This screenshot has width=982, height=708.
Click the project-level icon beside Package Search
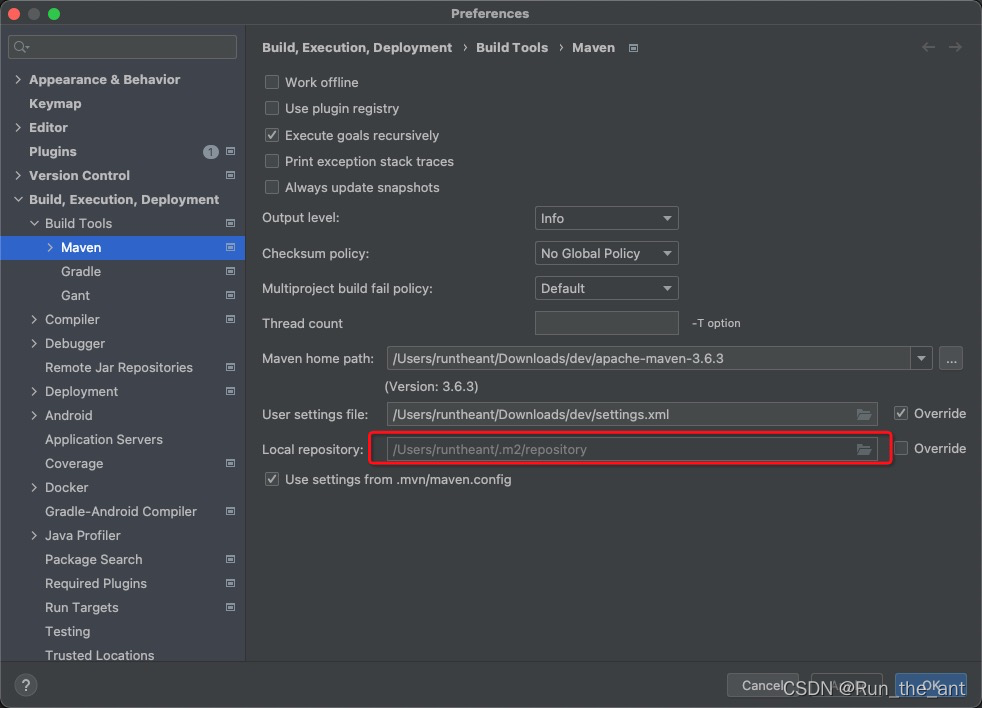tap(230, 559)
